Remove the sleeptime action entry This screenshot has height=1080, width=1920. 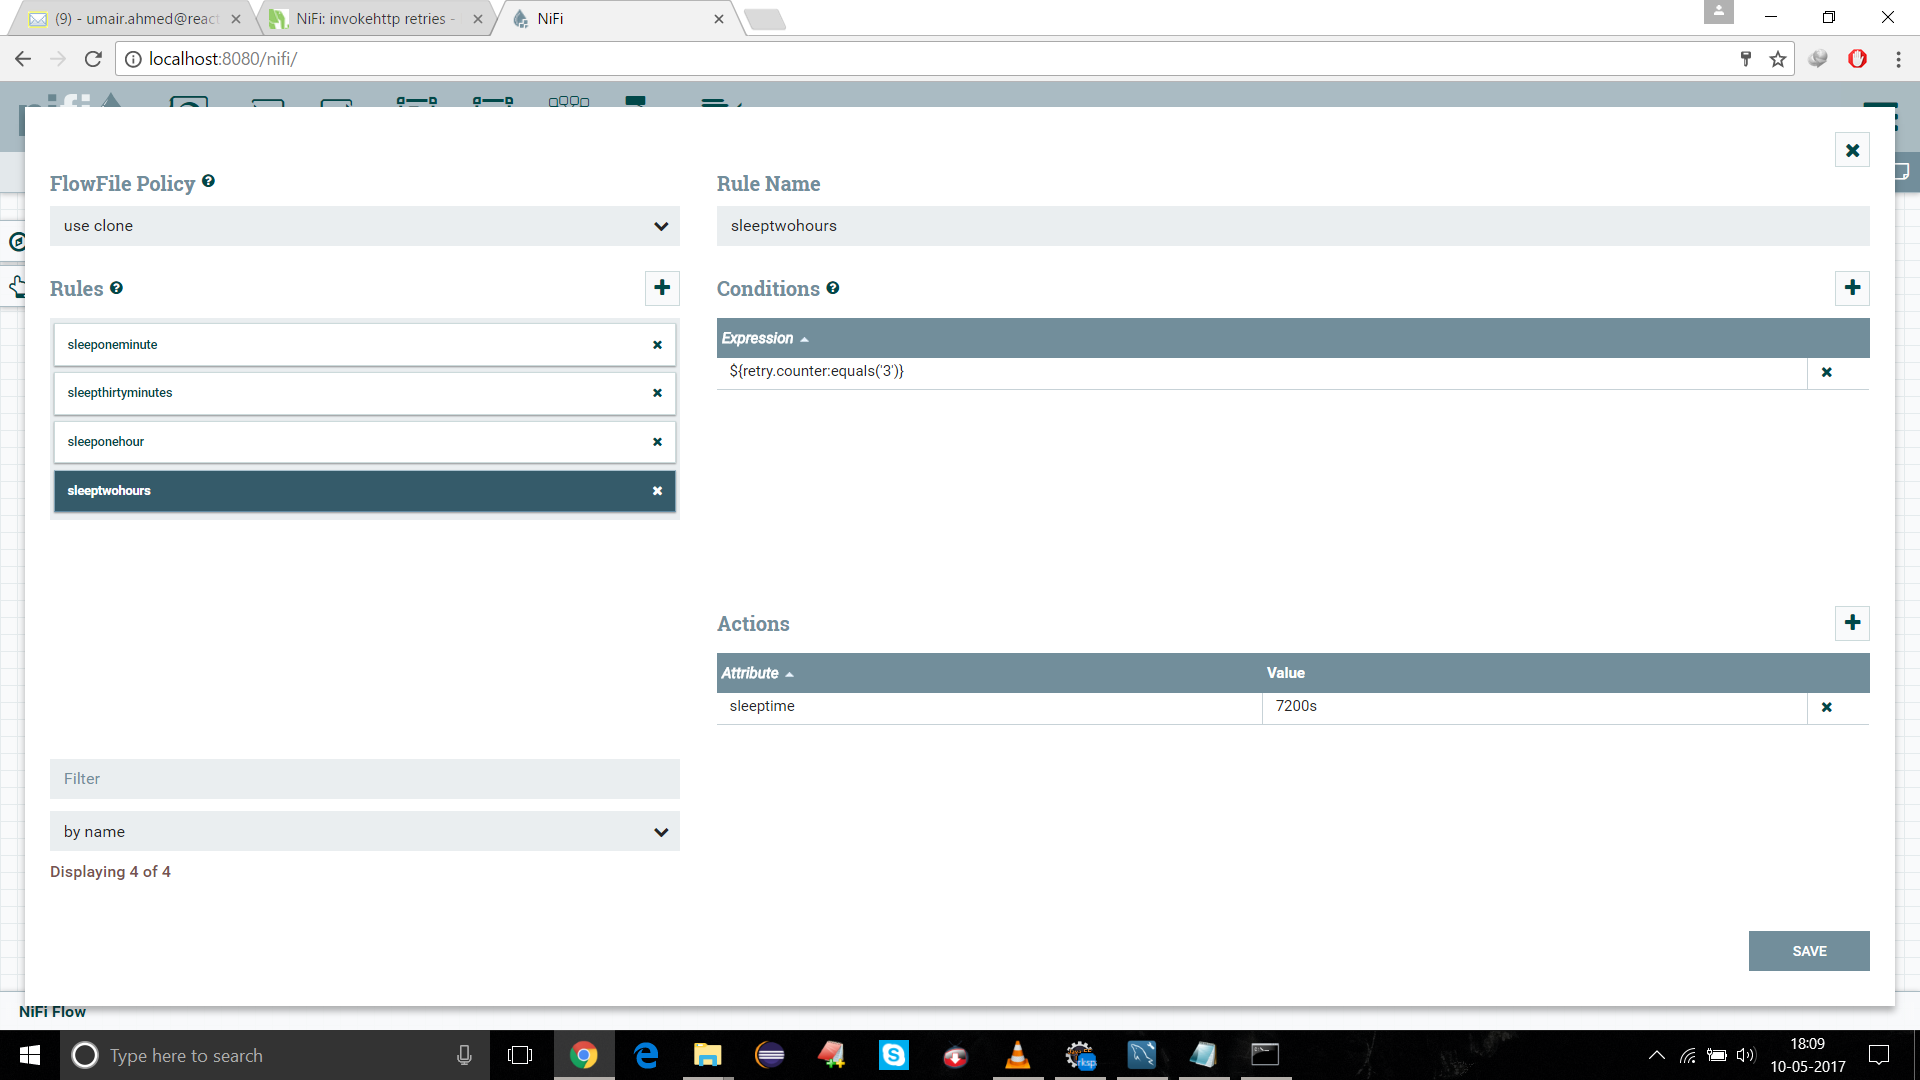coord(1827,707)
